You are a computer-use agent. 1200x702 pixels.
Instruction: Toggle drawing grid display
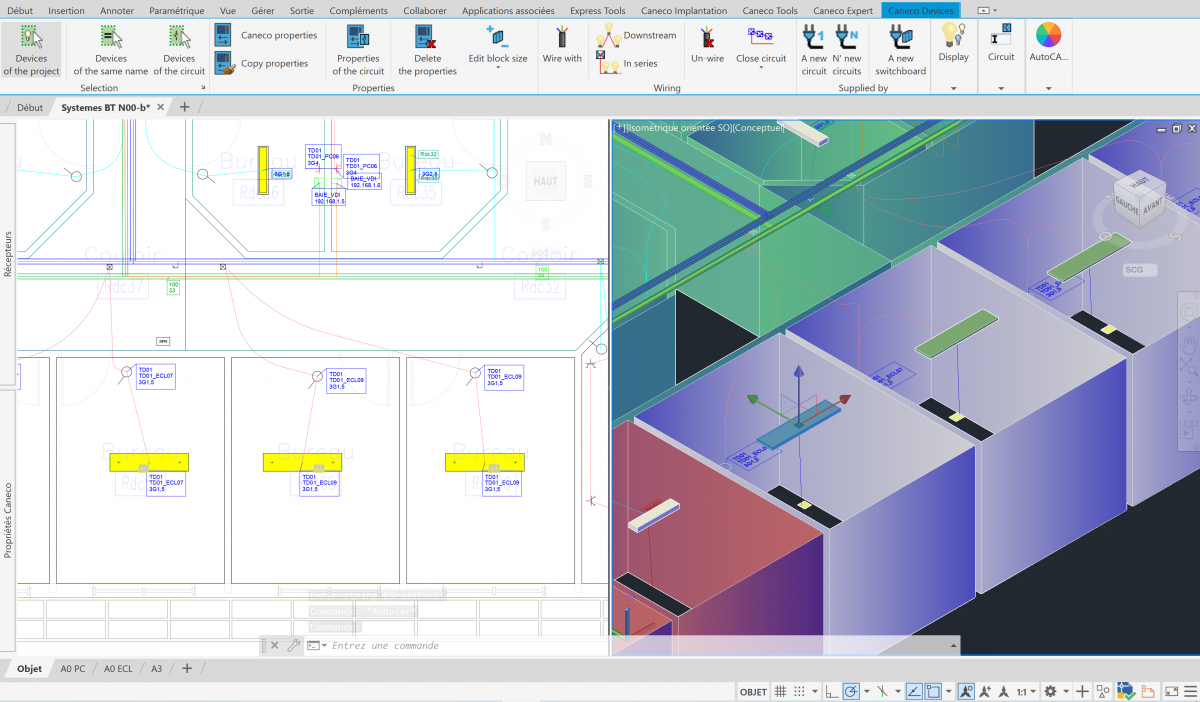781,691
